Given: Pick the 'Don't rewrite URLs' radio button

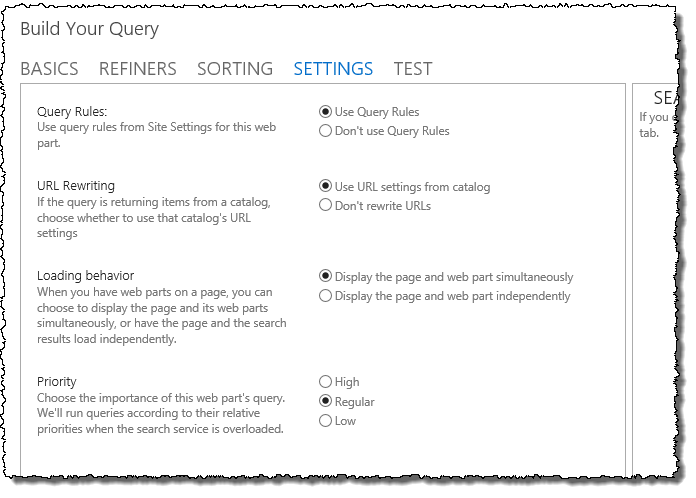Looking at the screenshot, I should click(325, 205).
